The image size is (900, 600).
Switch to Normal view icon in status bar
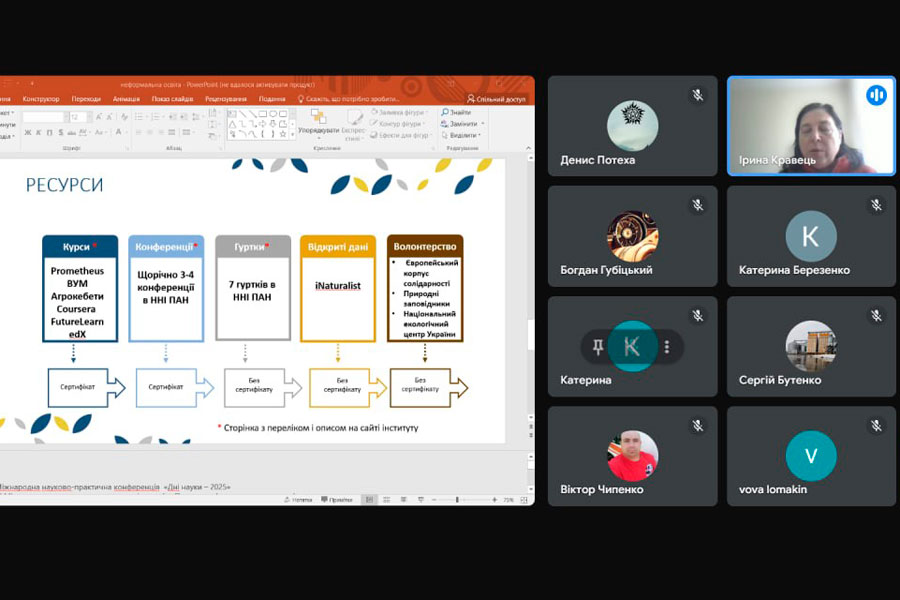(x=369, y=500)
